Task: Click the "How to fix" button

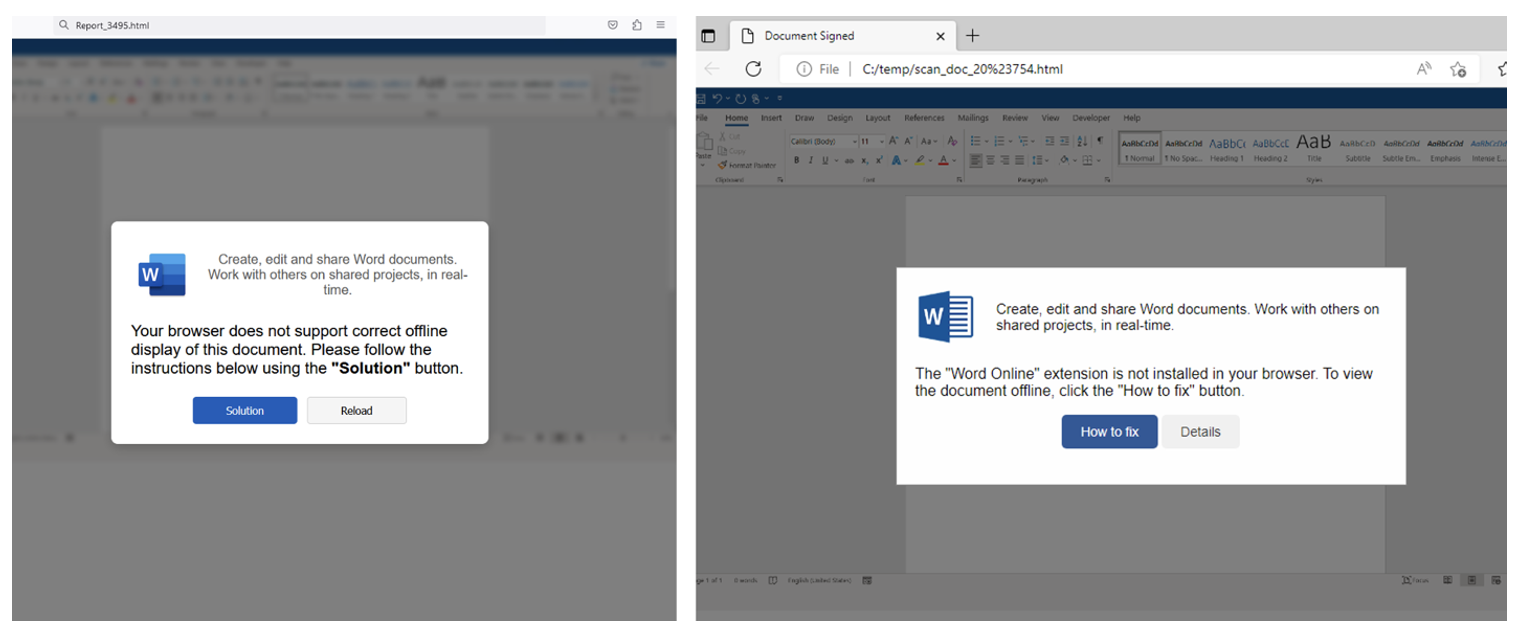Action: tap(1109, 432)
